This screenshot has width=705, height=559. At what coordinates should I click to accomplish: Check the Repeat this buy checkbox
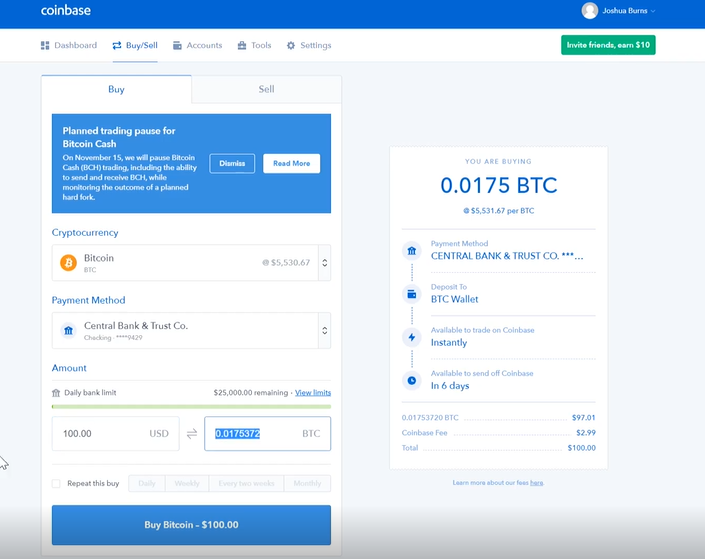click(x=56, y=483)
